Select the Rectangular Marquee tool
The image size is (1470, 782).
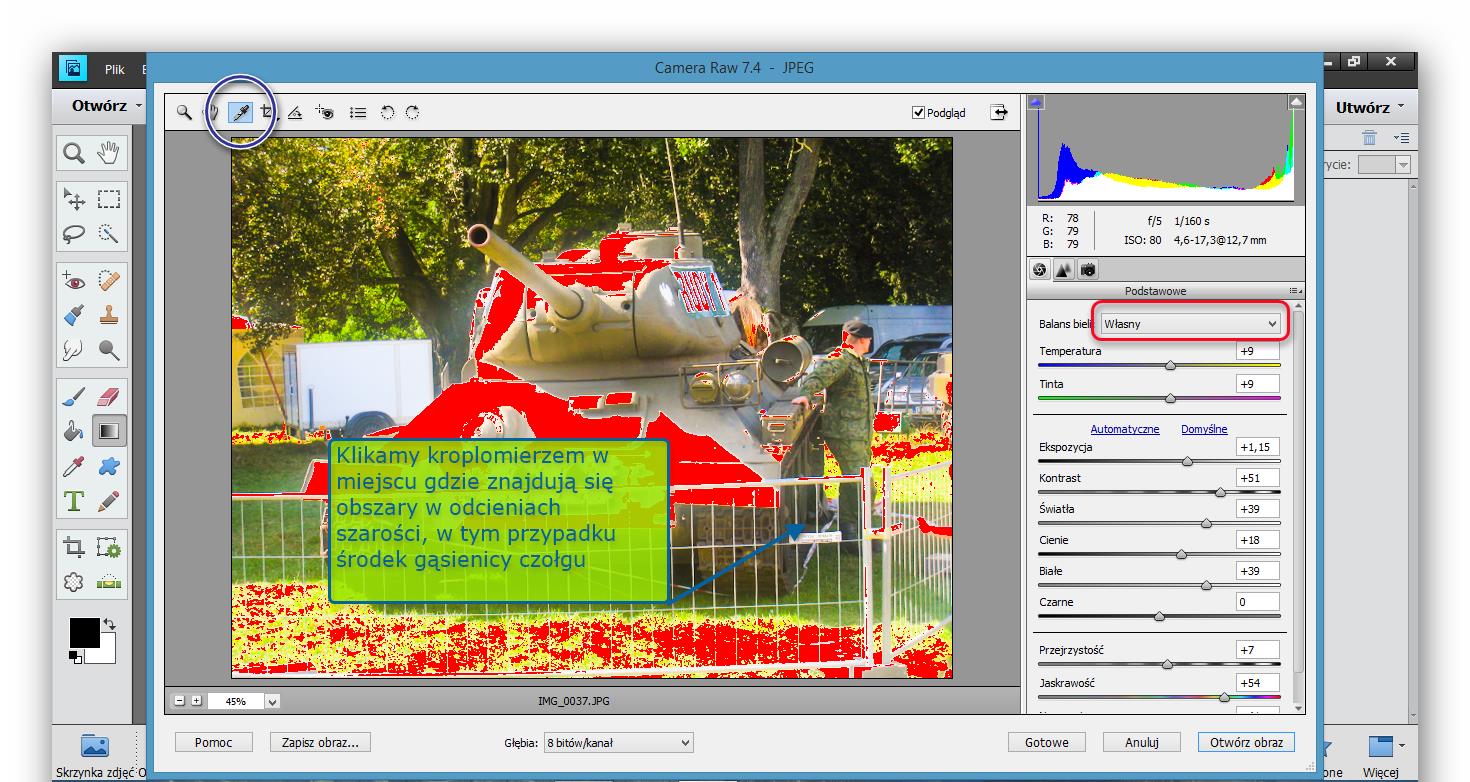click(108, 199)
